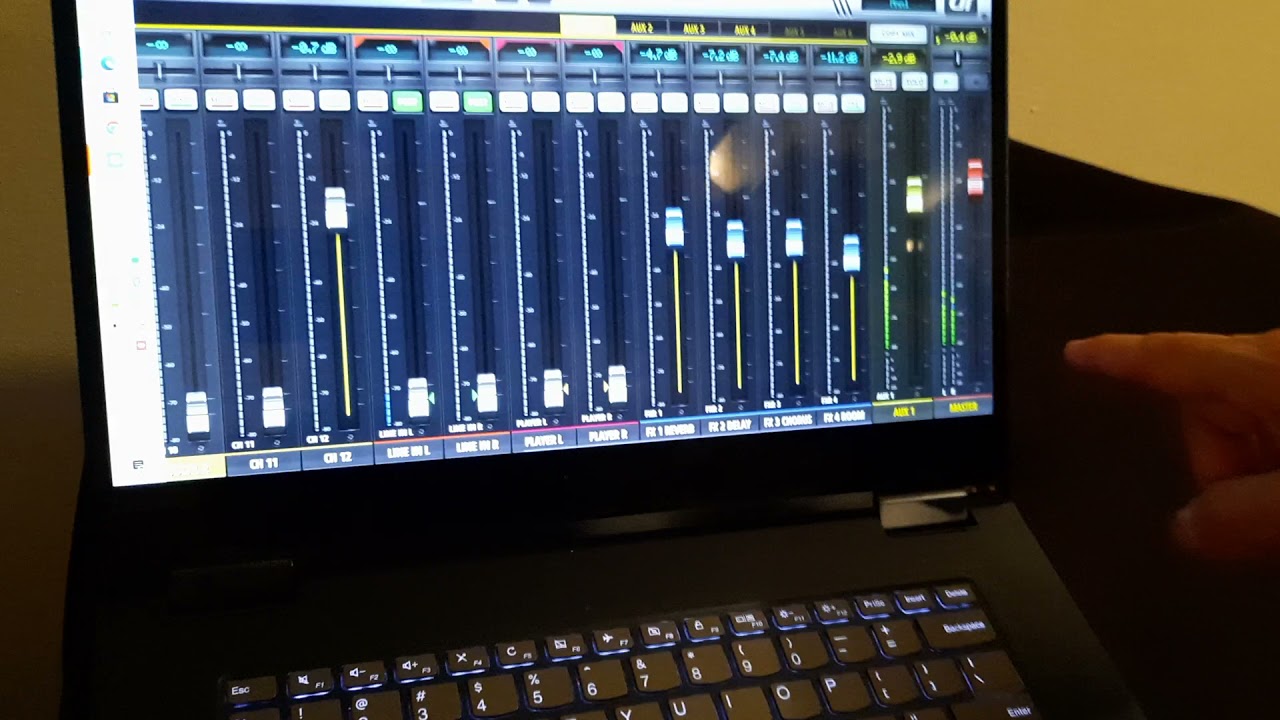Screen dimensions: 1280x720
Task: Select the highlighted yellow AUX tab
Action: coord(587,26)
